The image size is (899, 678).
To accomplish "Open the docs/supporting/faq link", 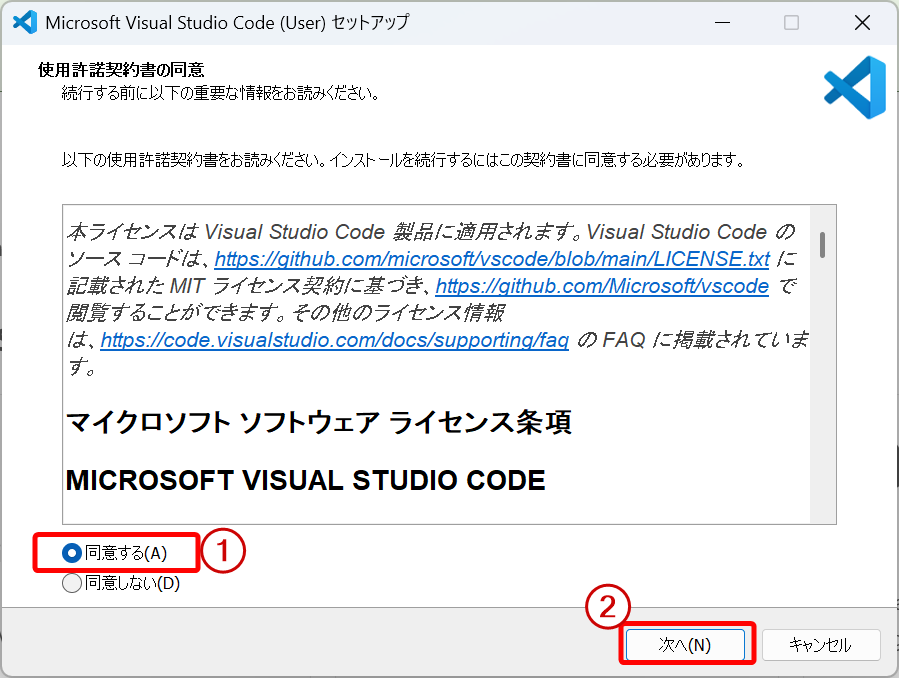I will pyautogui.click(x=335, y=340).
